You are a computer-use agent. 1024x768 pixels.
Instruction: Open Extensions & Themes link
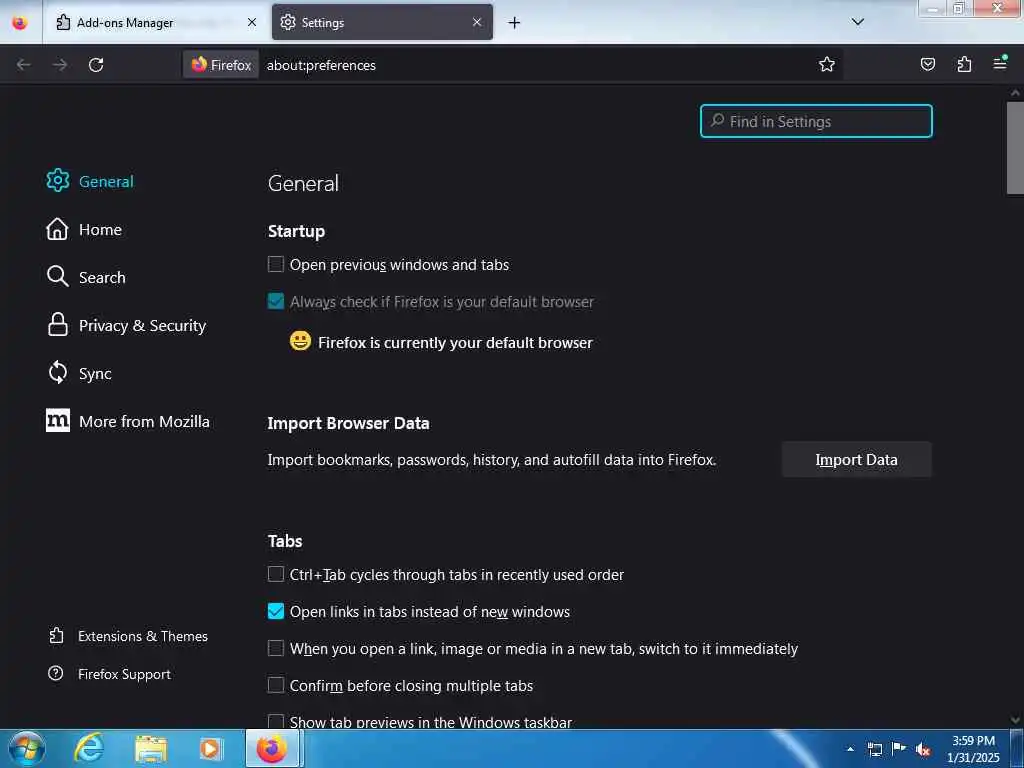pyautogui.click(x=142, y=636)
